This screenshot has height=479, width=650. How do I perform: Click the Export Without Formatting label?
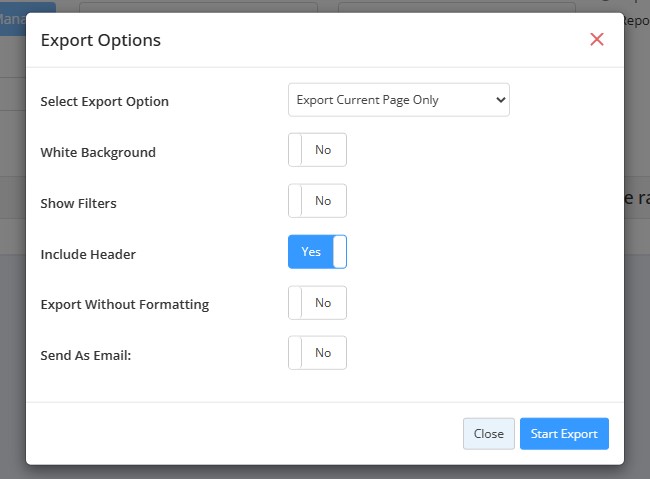125,304
